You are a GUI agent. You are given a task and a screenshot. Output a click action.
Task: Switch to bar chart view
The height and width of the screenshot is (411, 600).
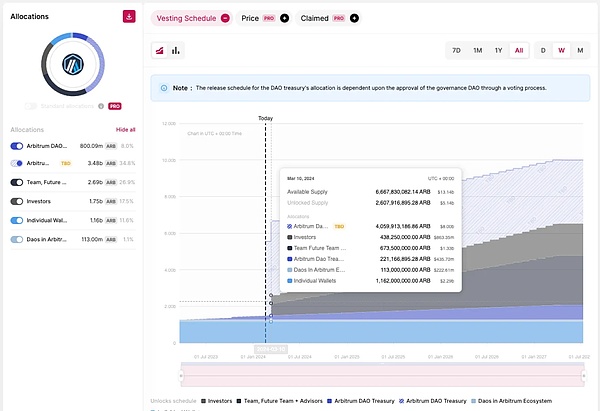point(176,50)
